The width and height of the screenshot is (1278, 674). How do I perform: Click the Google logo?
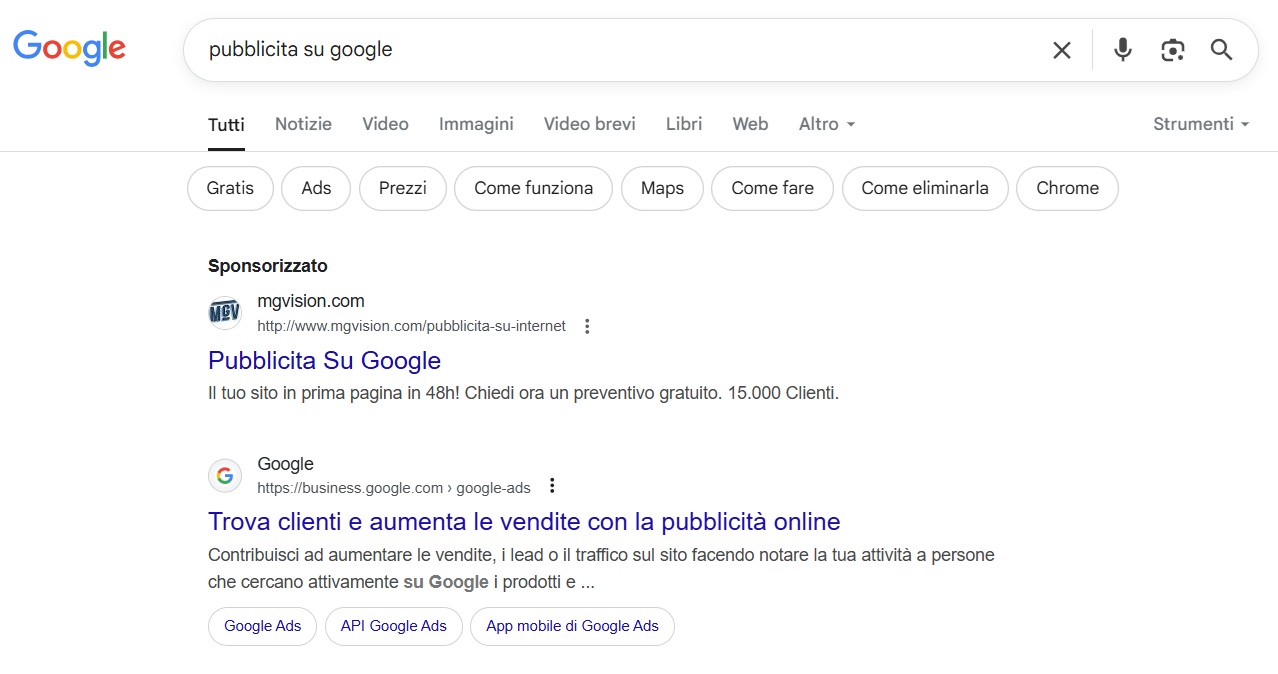pyautogui.click(x=69, y=48)
